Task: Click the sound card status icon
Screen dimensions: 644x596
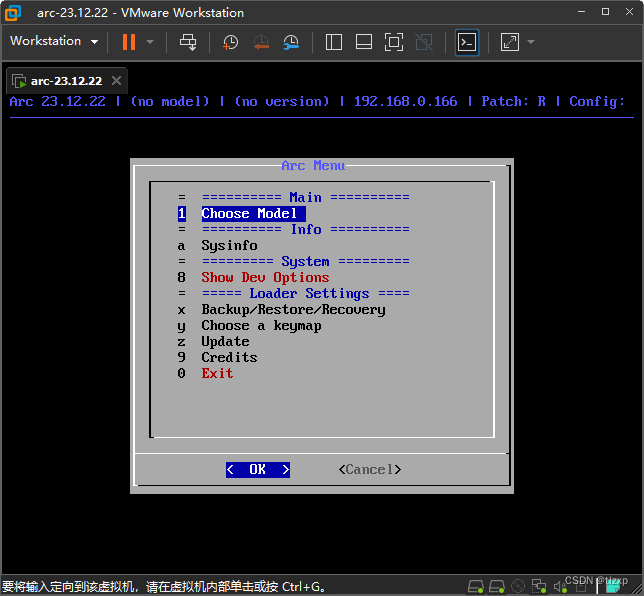Action: [x=560, y=587]
